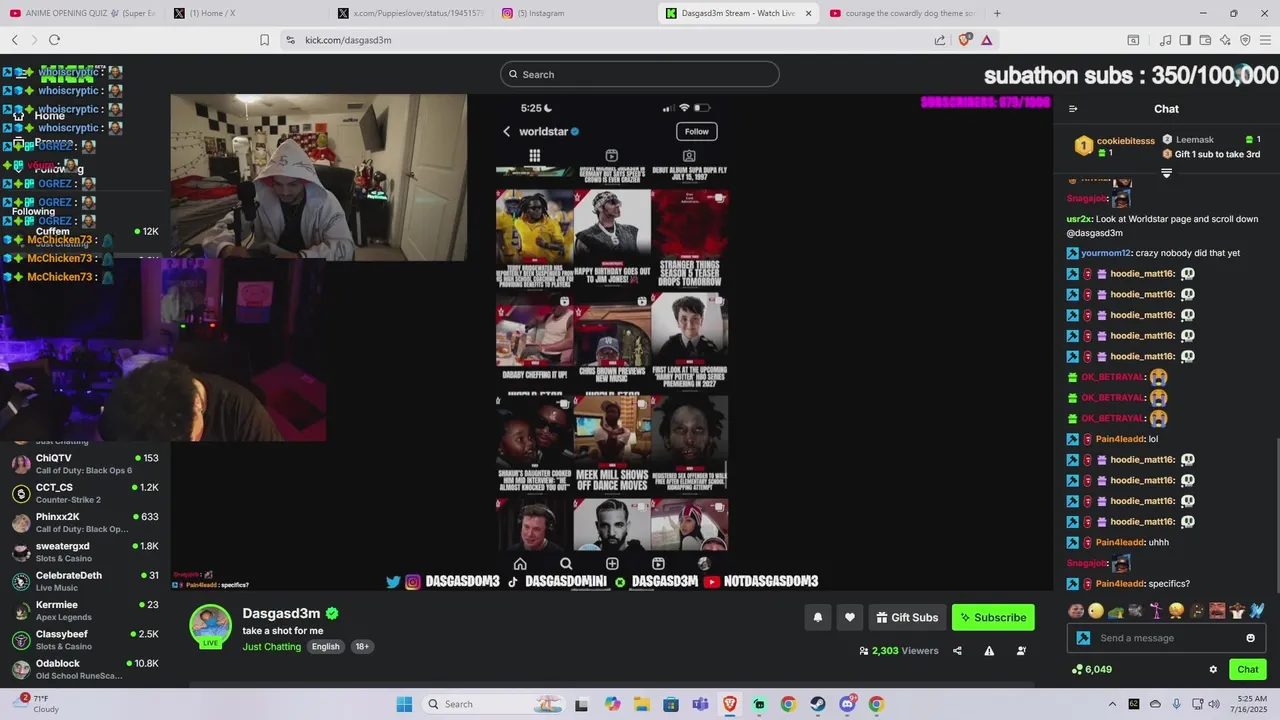
Task: Open Discord from the taskbar
Action: coord(848,704)
